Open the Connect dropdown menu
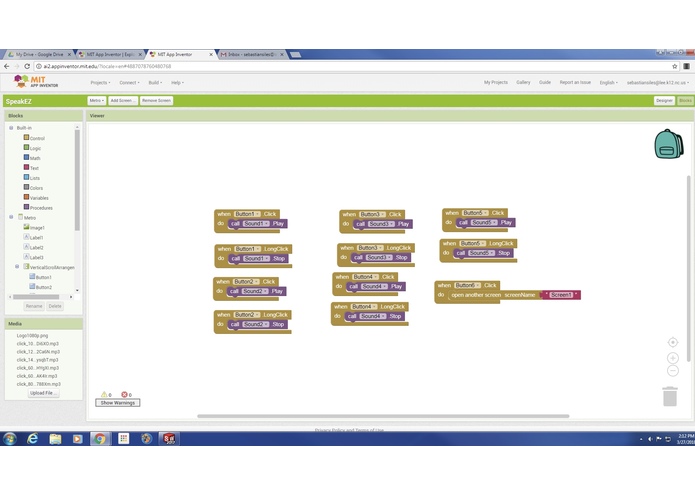 click(x=129, y=83)
